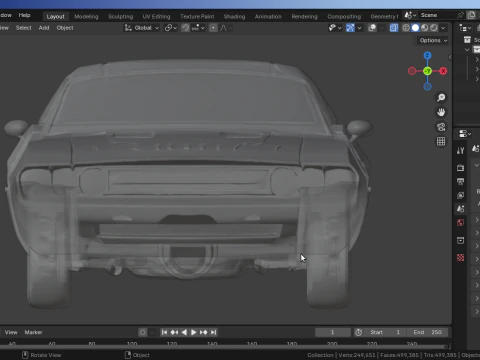Switch to solid shading
This screenshot has height=360, width=480.
click(415, 28)
